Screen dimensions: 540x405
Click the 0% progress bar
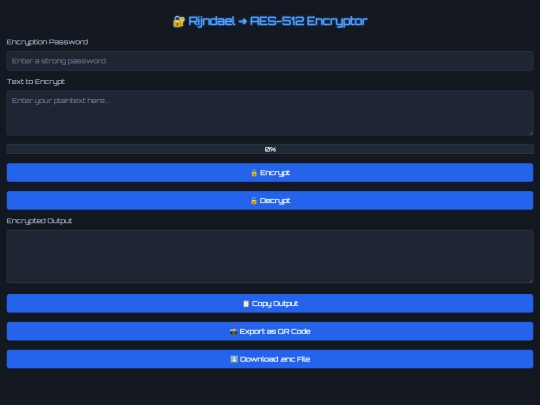pyautogui.click(x=270, y=149)
